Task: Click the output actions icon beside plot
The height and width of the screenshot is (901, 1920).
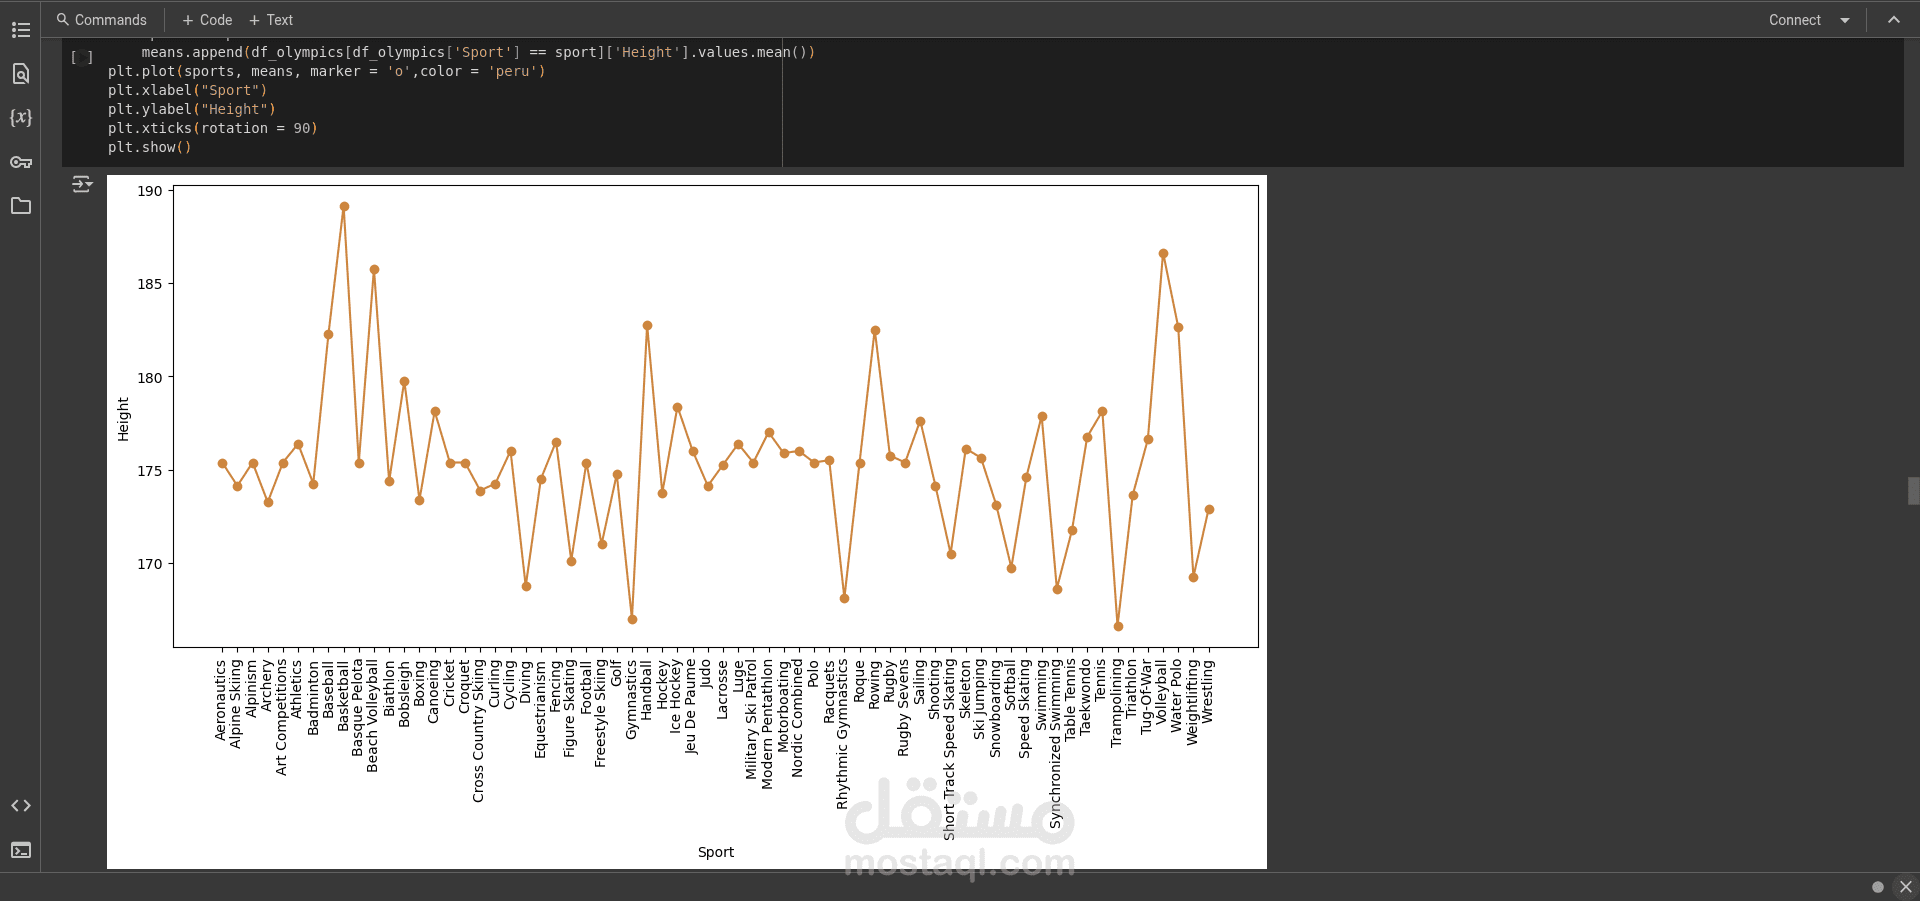Action: click(x=82, y=184)
